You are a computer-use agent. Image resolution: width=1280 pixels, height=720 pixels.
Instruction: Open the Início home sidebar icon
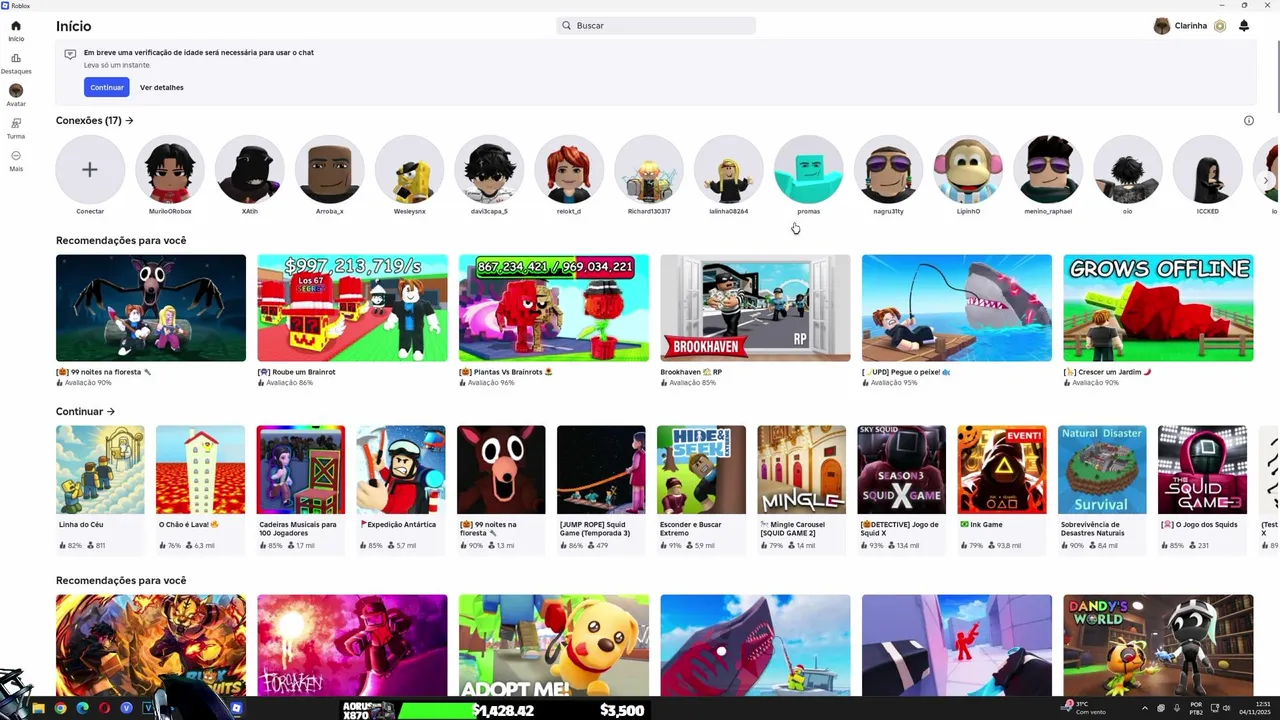[x=16, y=30]
